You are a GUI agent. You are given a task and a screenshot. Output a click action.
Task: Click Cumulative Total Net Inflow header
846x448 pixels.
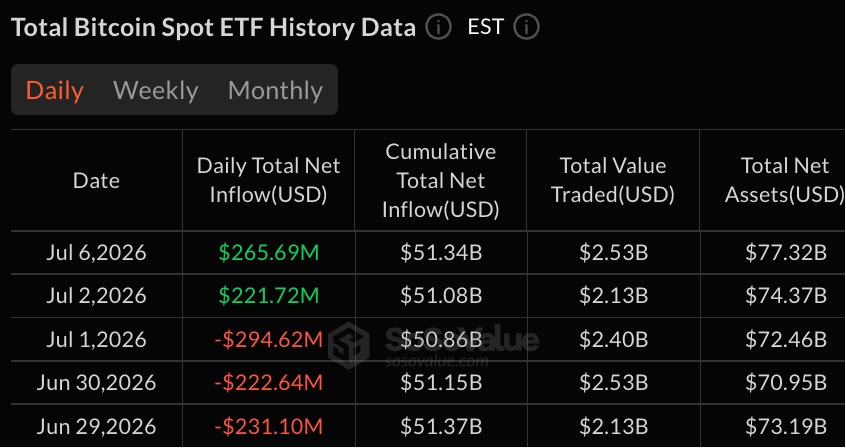[x=441, y=180]
